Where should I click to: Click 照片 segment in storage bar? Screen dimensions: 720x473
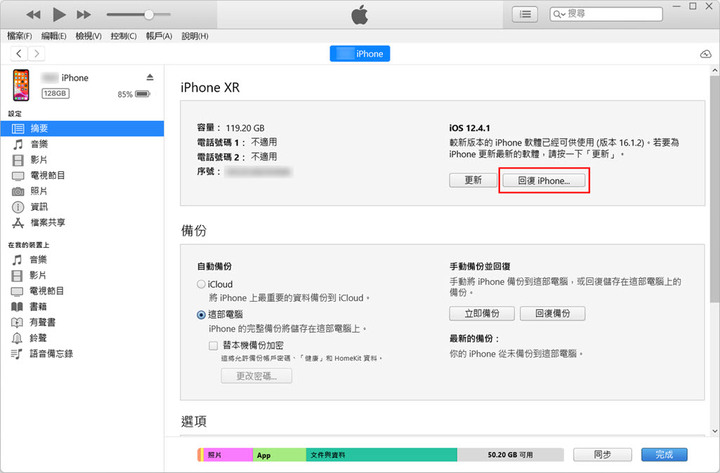228,455
